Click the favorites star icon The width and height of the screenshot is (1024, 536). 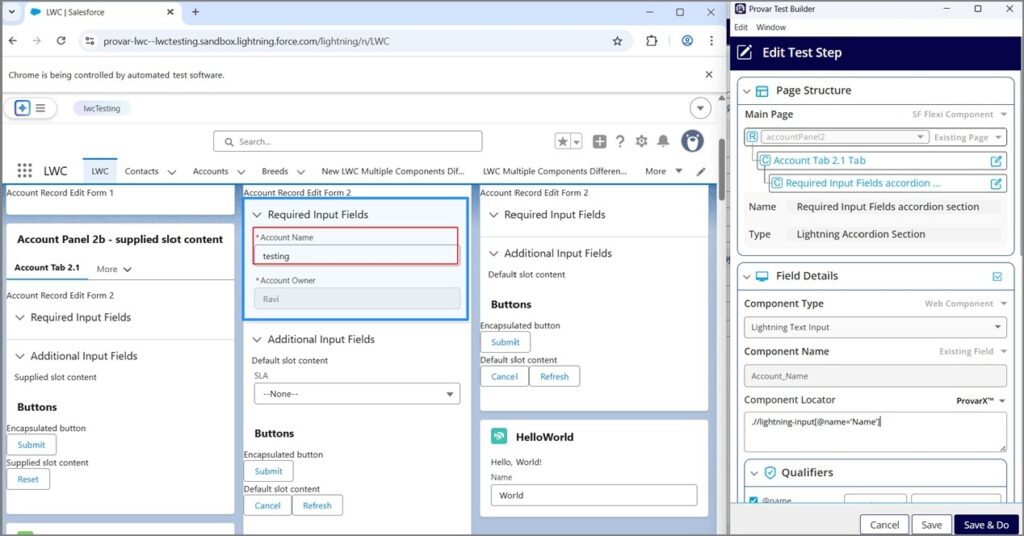coord(563,142)
